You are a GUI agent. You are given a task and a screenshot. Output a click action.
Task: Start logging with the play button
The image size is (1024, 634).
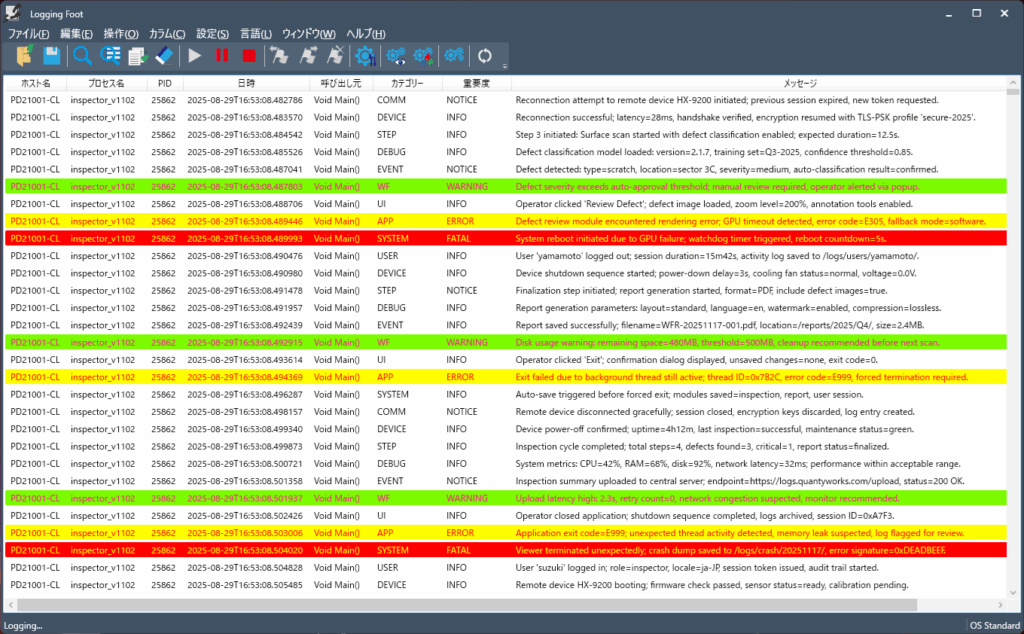pyautogui.click(x=195, y=56)
